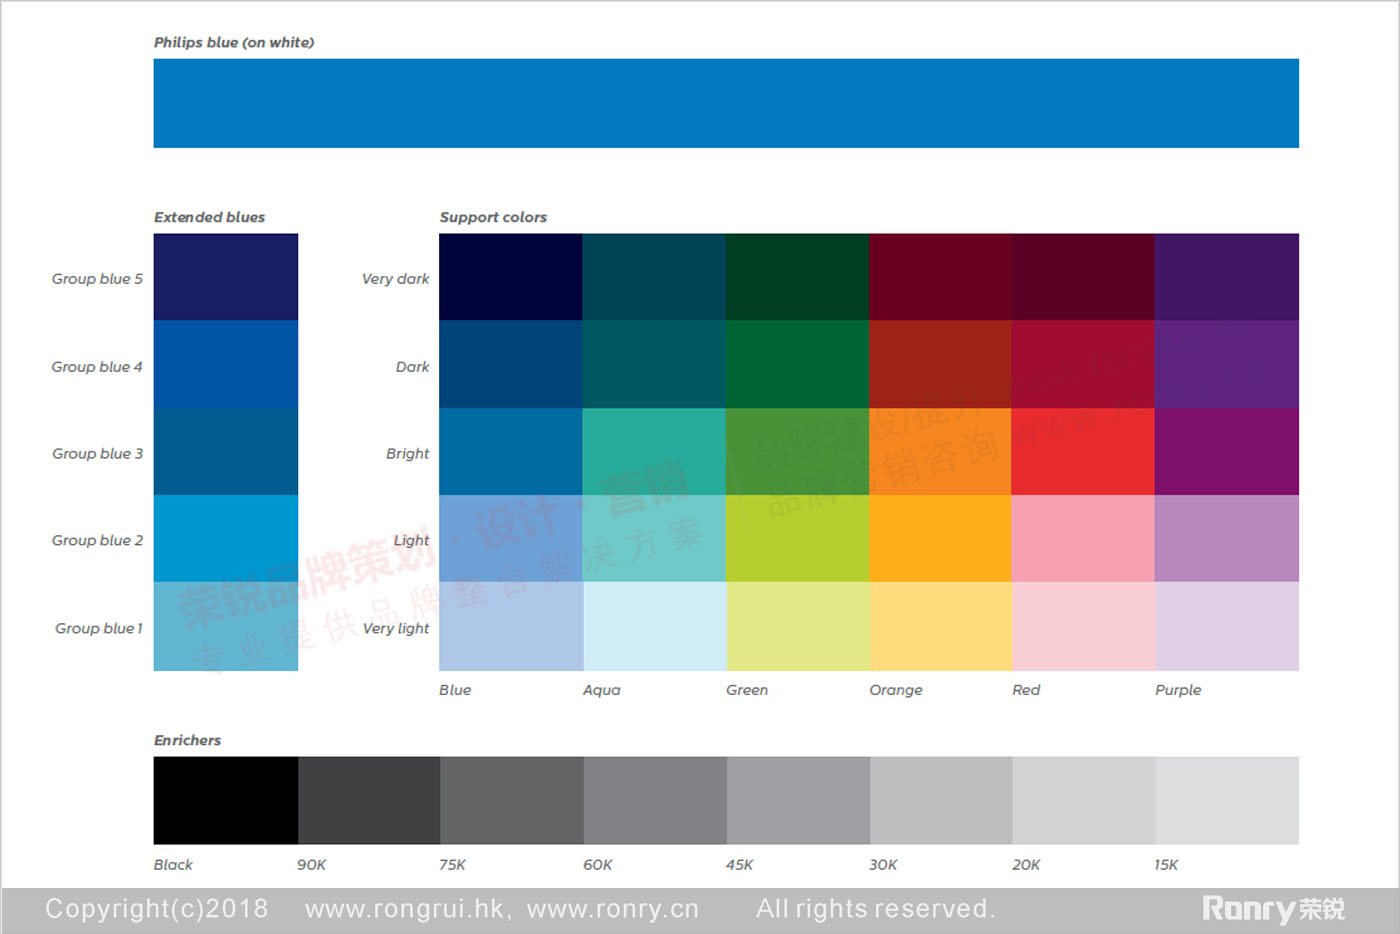Click the Ronry logo in the footer

pyautogui.click(x=1273, y=909)
